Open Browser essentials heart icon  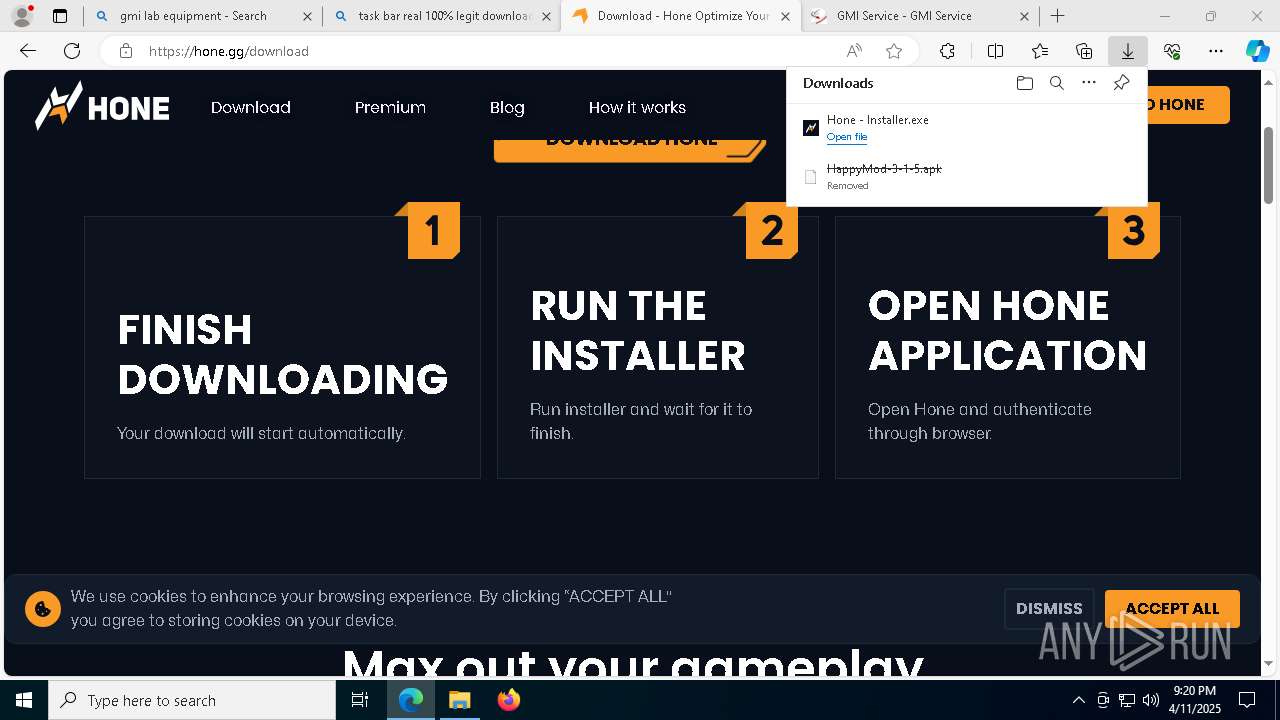[x=1172, y=51]
